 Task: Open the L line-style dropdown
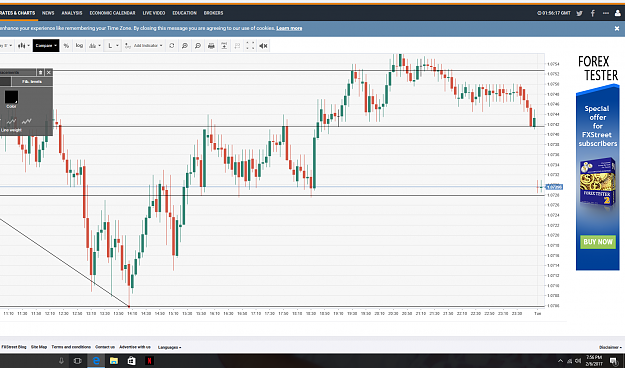pyautogui.click(x=112, y=46)
